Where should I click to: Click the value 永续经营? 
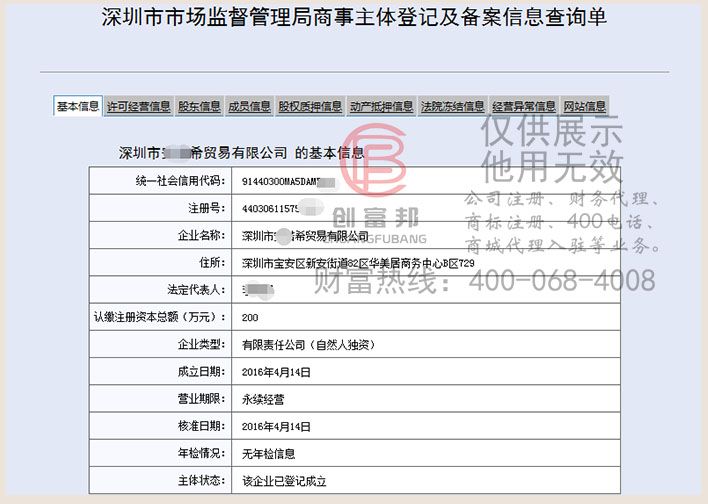pos(263,399)
